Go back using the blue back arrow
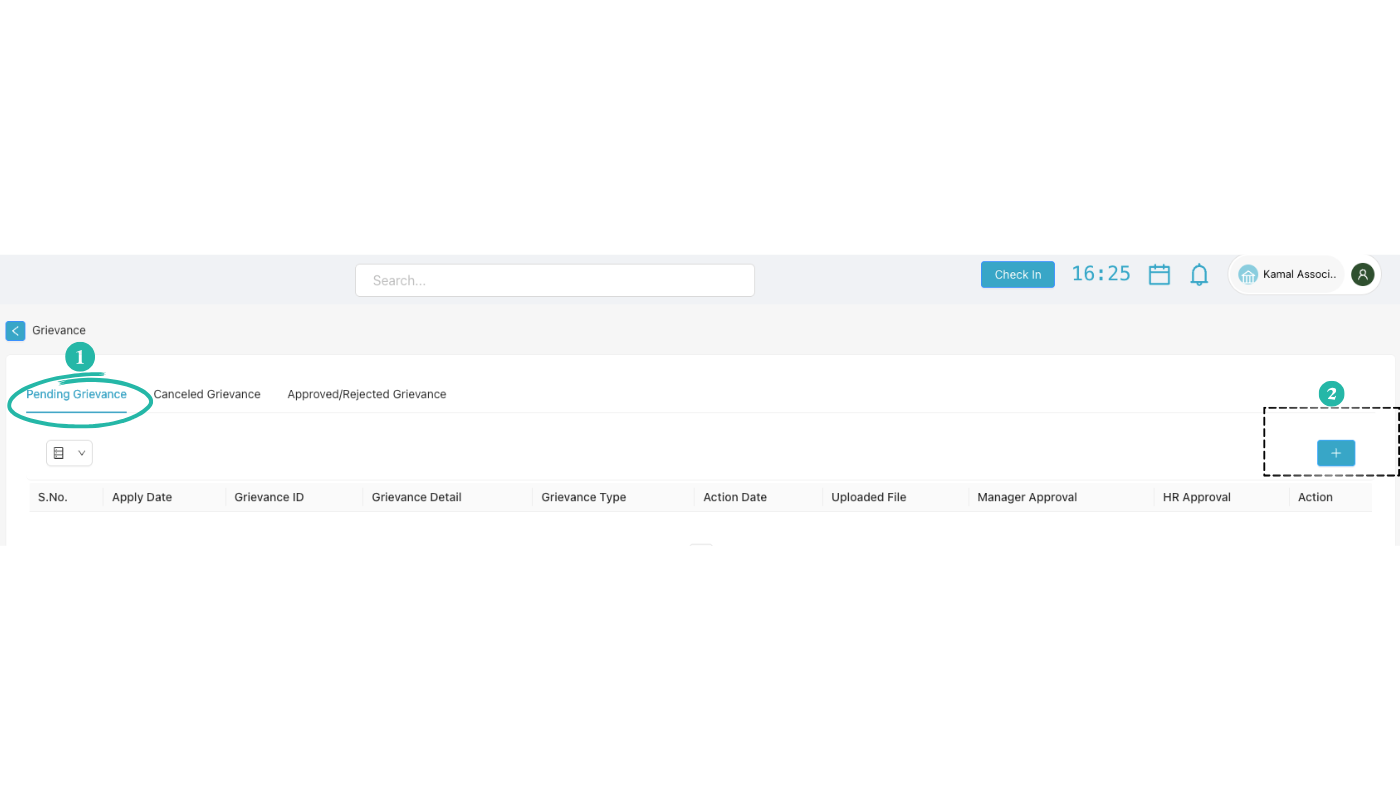1400x800 pixels. [x=15, y=330]
